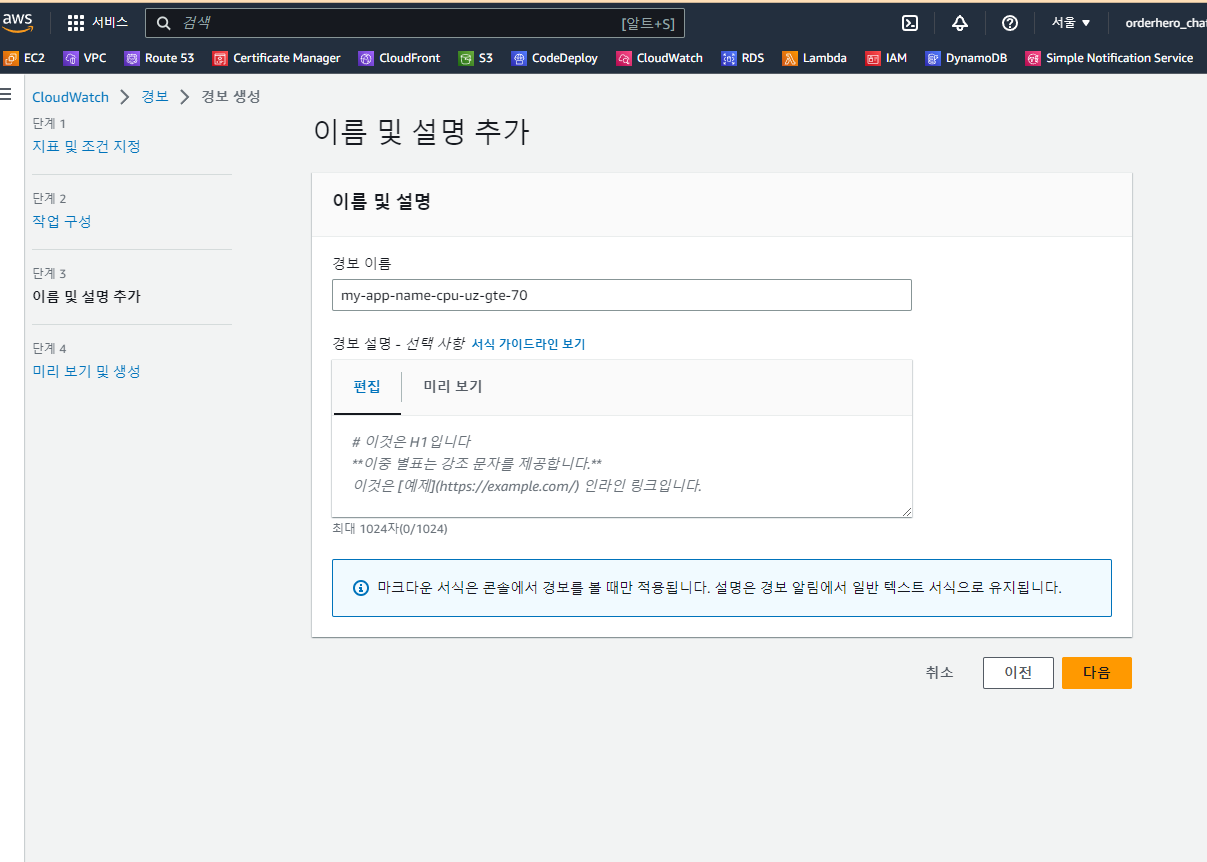
Task: Switch to the 편집 tab
Action: (x=367, y=386)
